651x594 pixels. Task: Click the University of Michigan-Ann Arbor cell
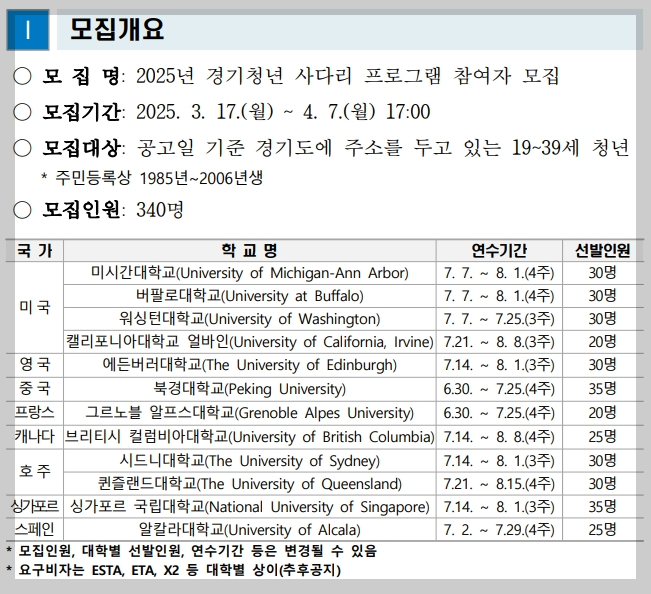pos(250,273)
